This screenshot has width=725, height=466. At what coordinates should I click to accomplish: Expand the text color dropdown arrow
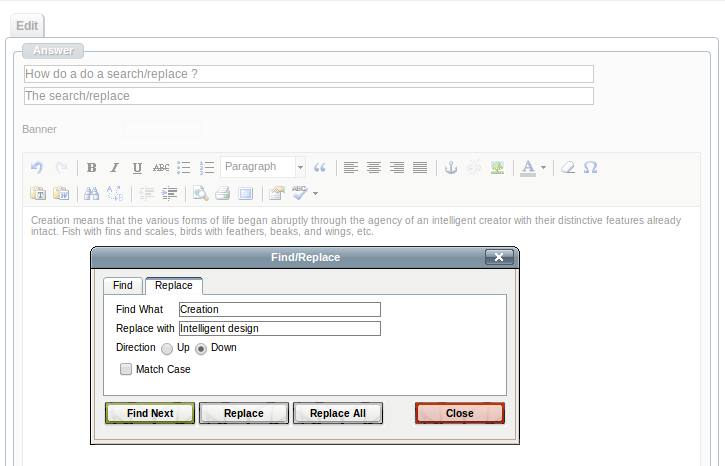coord(543,168)
